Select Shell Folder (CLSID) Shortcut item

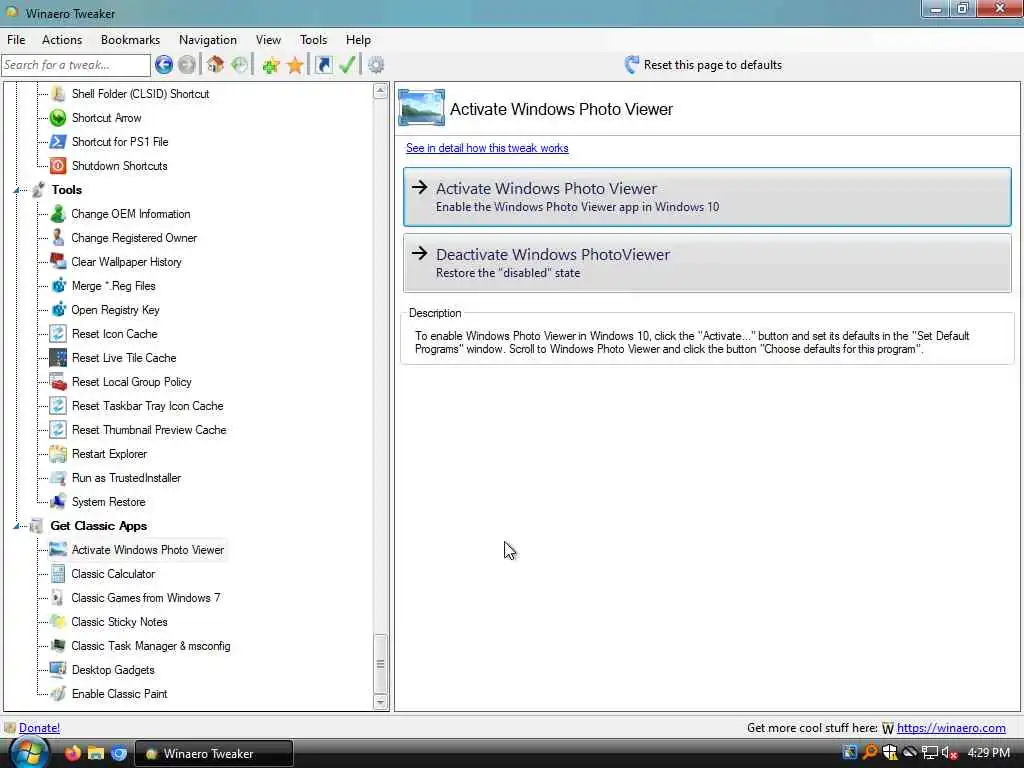[x=140, y=94]
